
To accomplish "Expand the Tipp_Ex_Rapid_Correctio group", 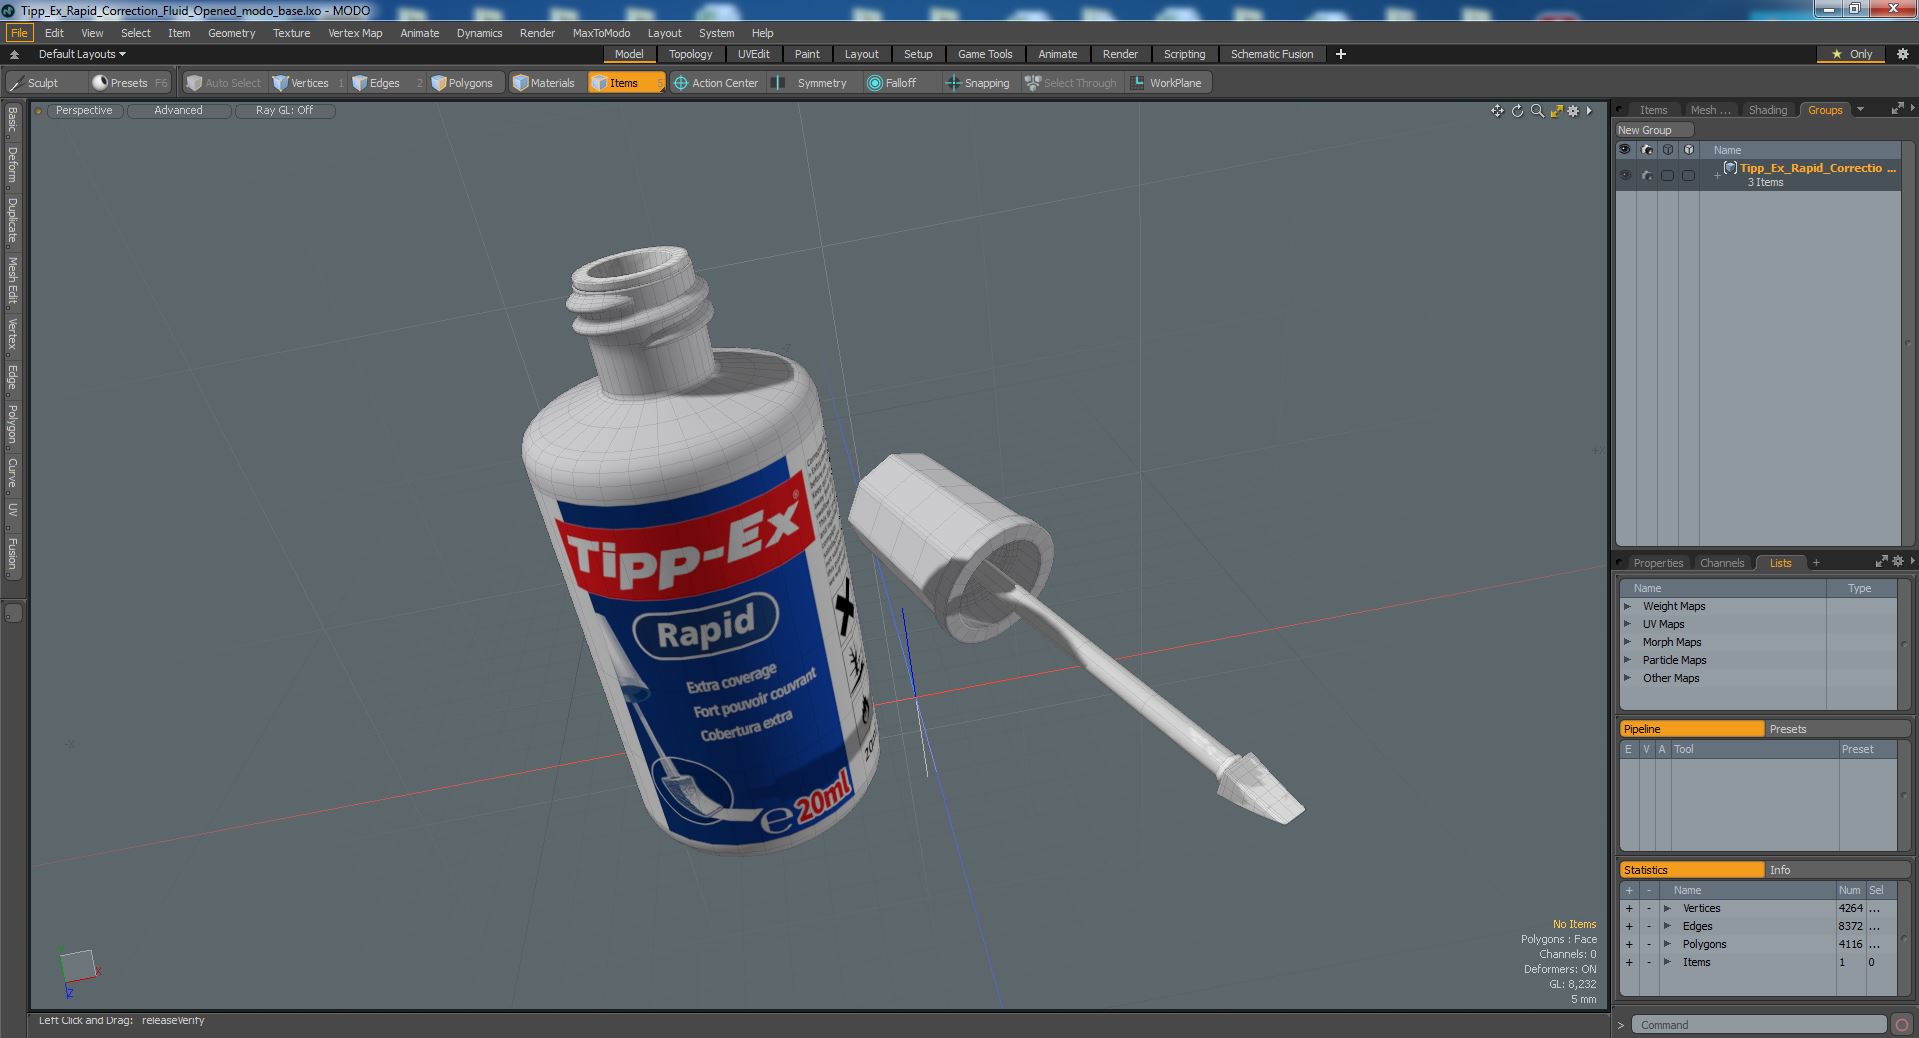I will 1717,175.
